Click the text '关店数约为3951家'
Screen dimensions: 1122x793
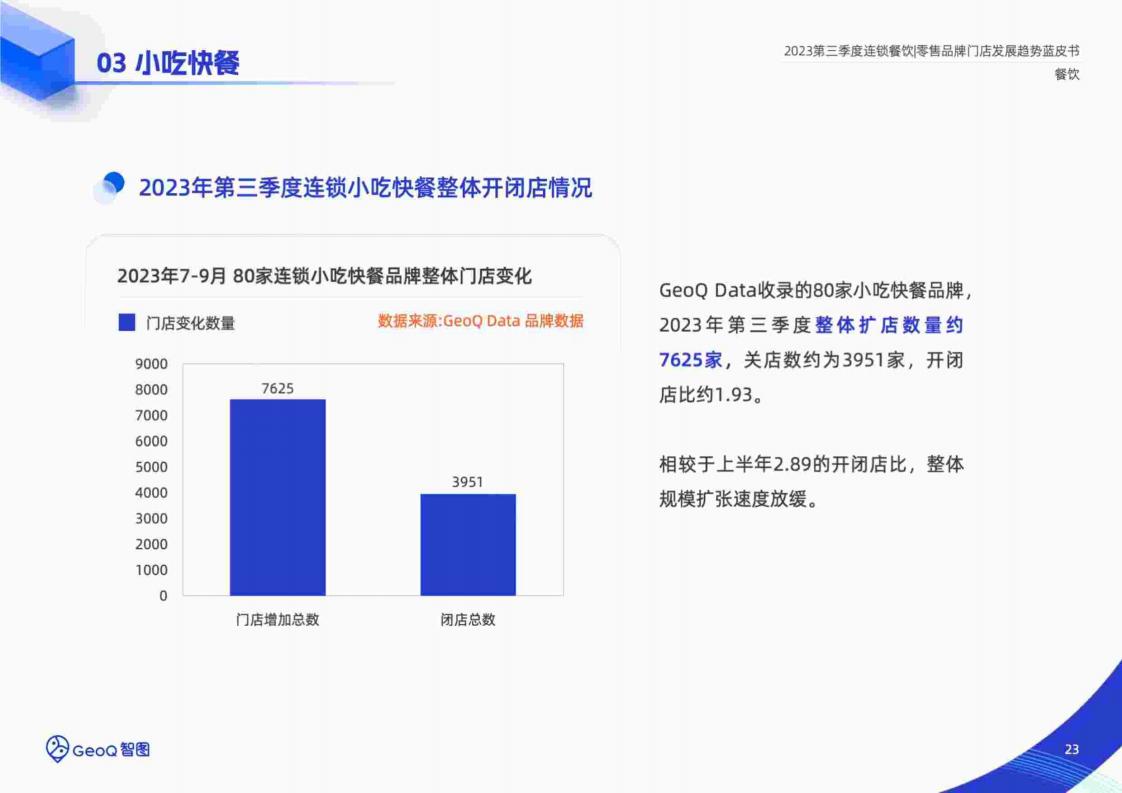[x=824, y=359]
